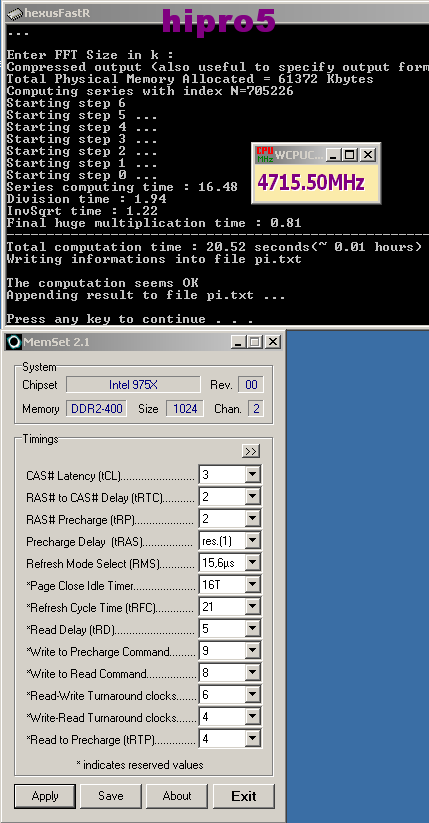Image resolution: width=429 pixels, height=823 pixels.
Task: Click the Apply button in MemSet
Action: [45, 796]
